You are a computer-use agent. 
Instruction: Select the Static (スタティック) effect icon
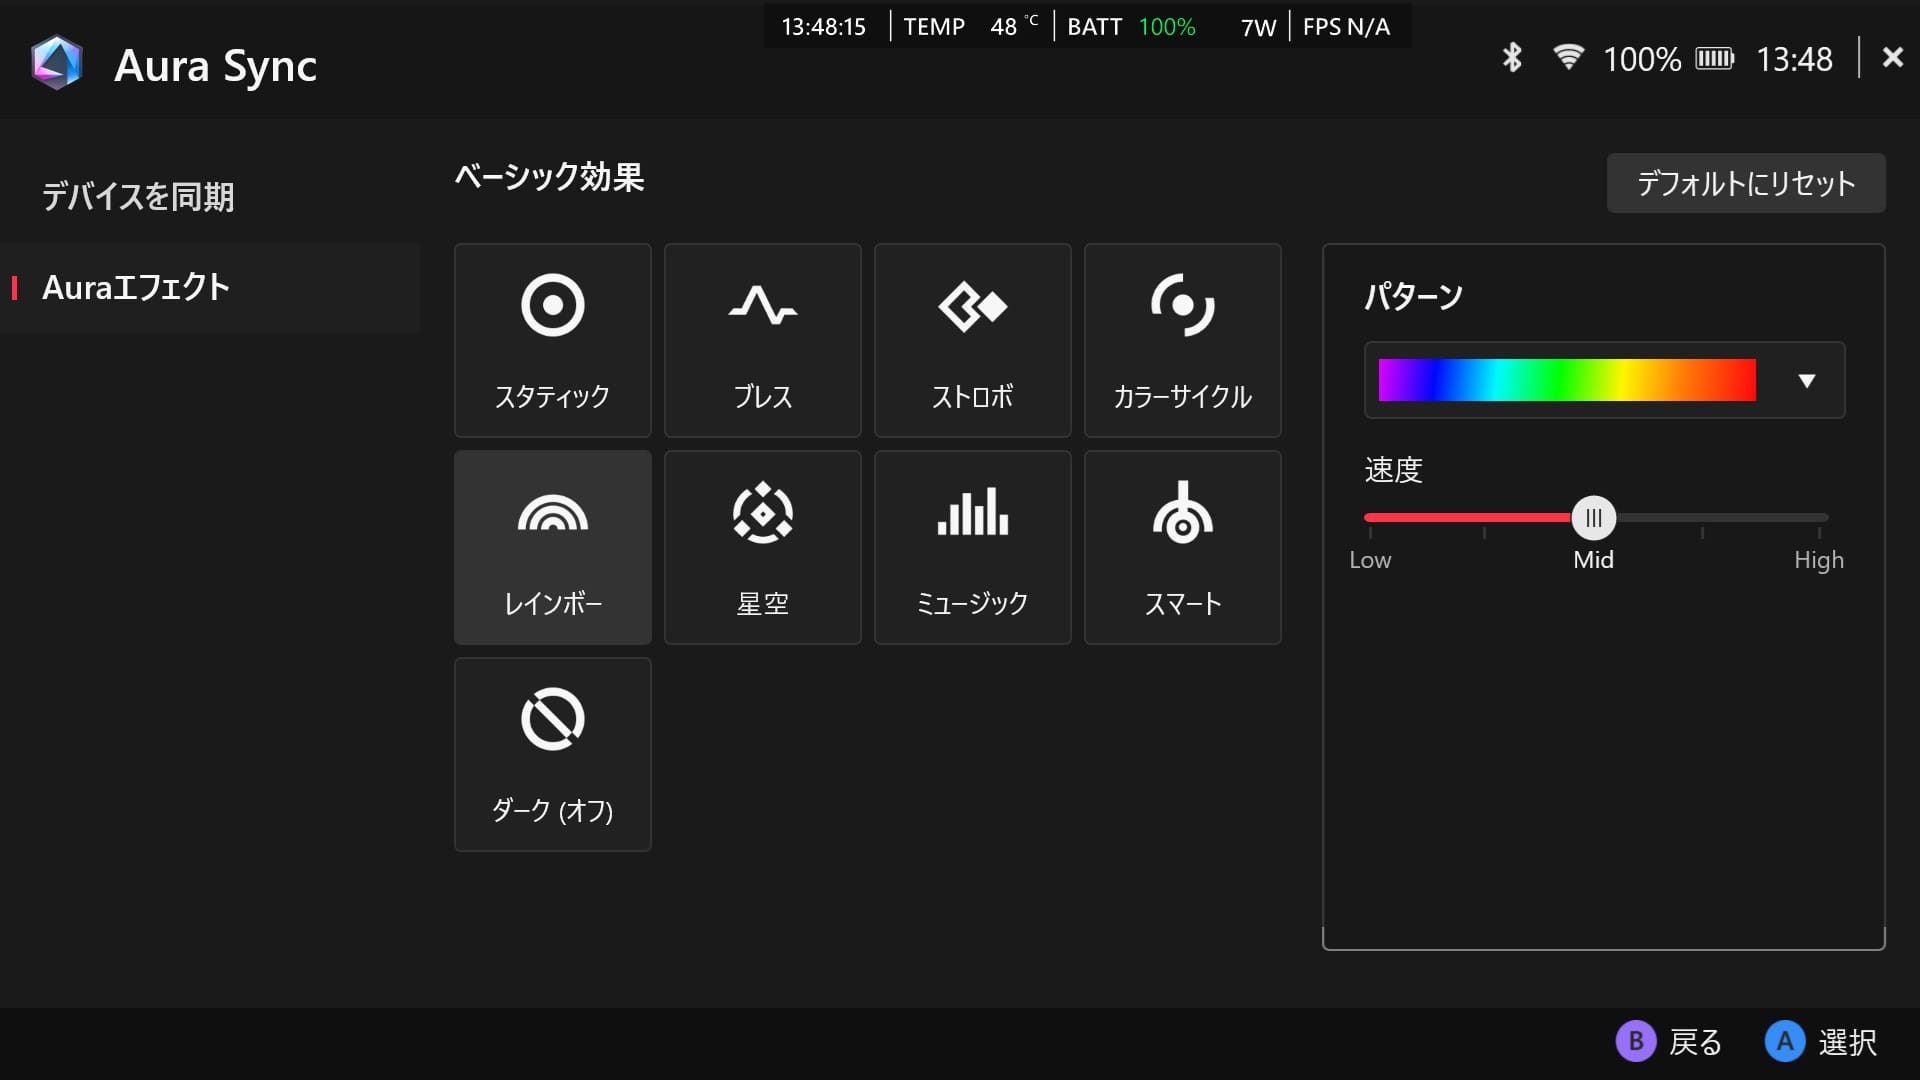tap(552, 306)
